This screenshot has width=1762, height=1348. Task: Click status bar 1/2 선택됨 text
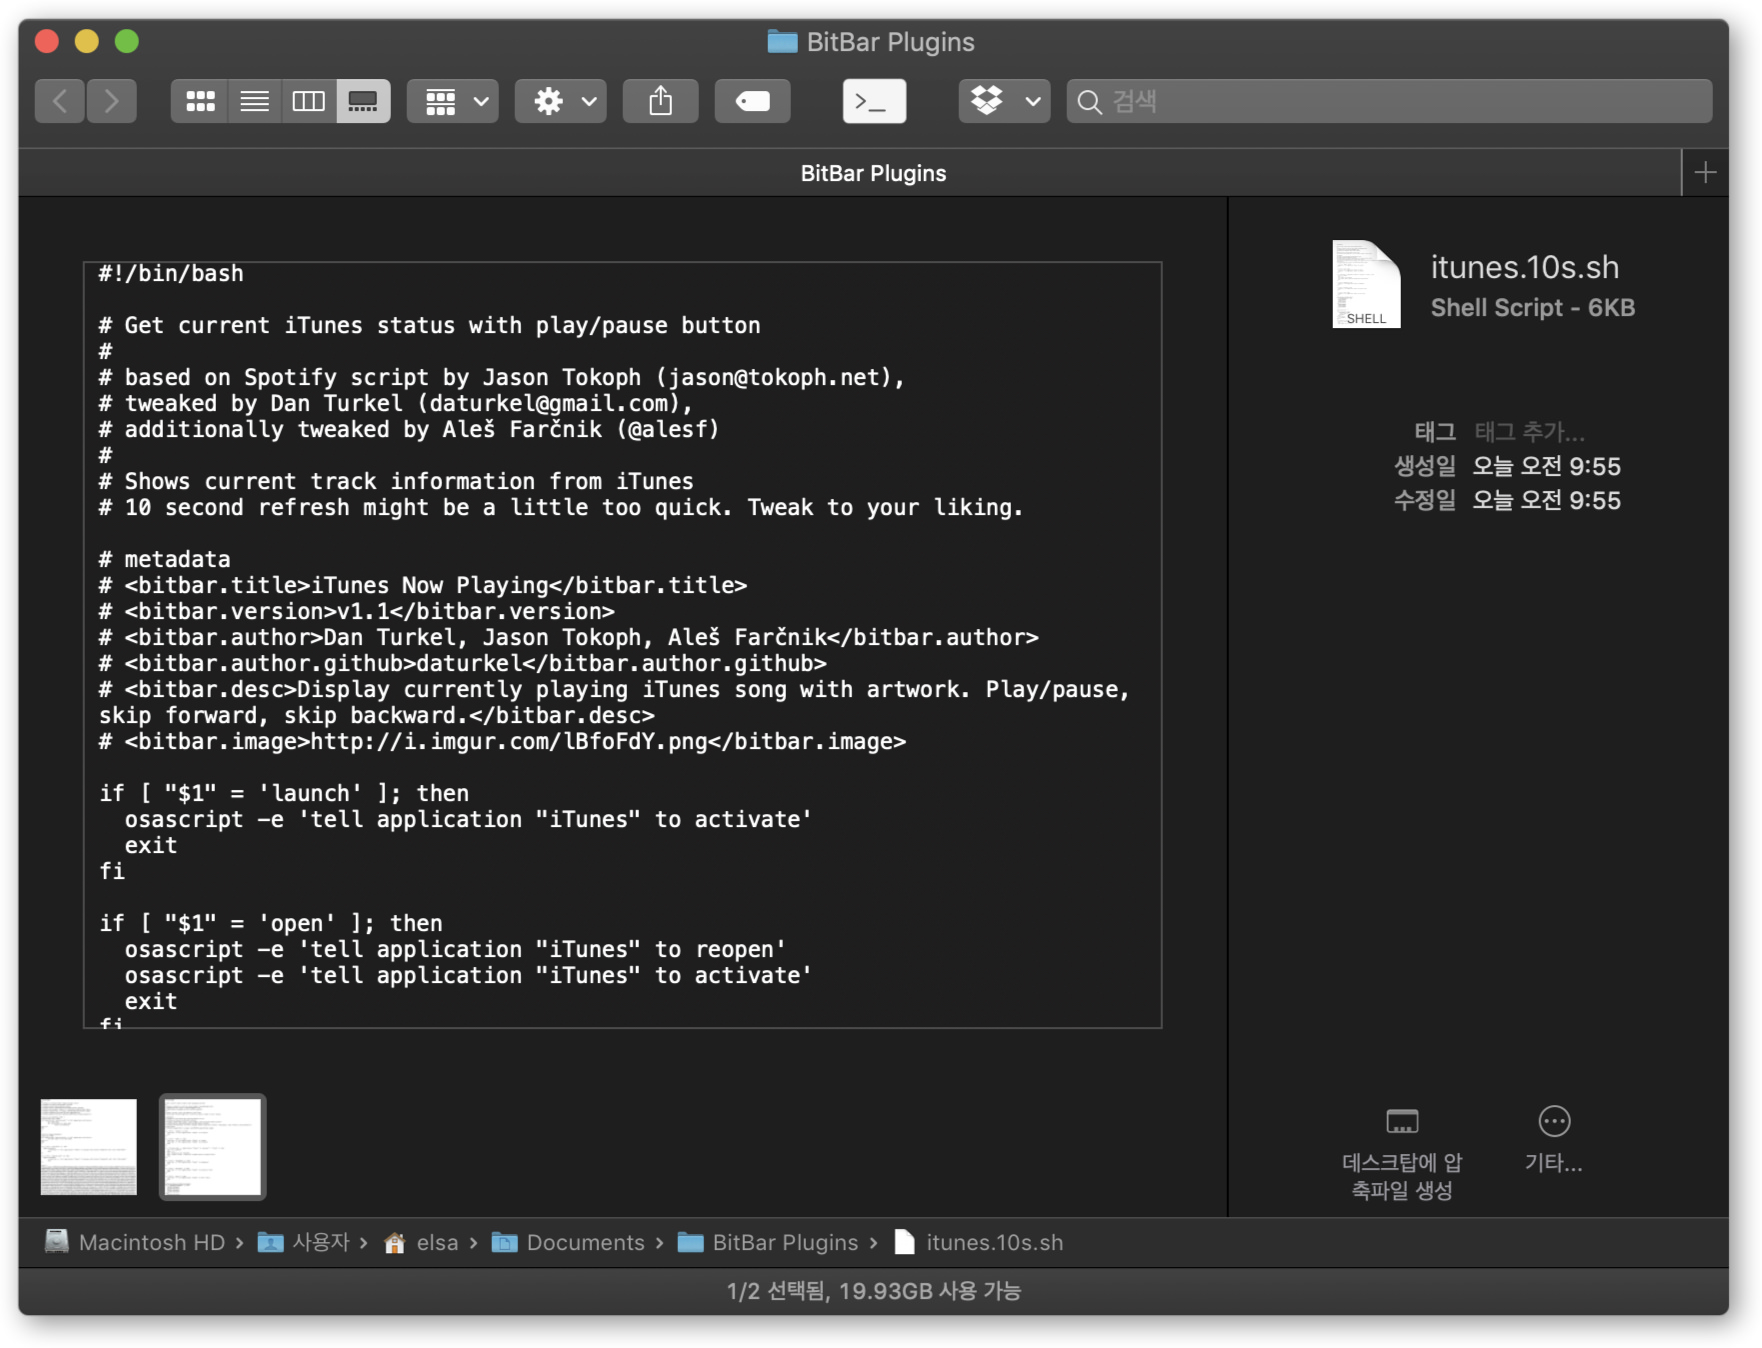click(873, 1291)
